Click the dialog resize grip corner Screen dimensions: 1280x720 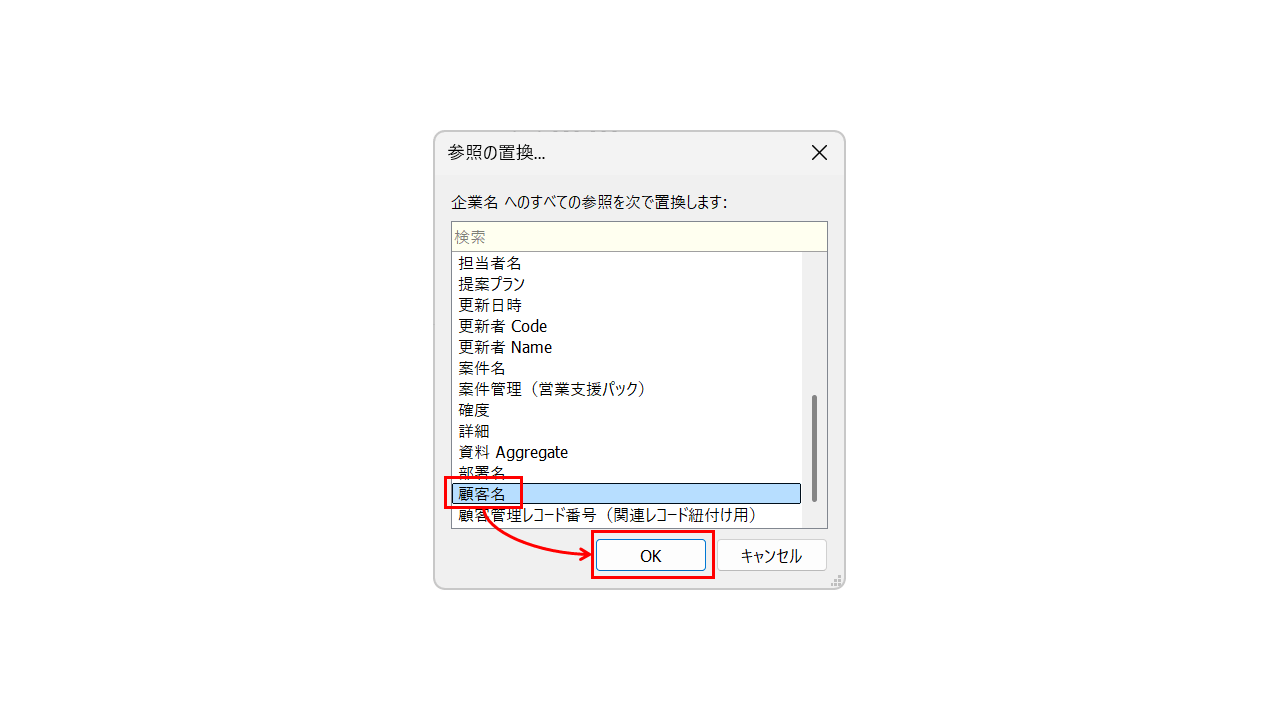836,580
